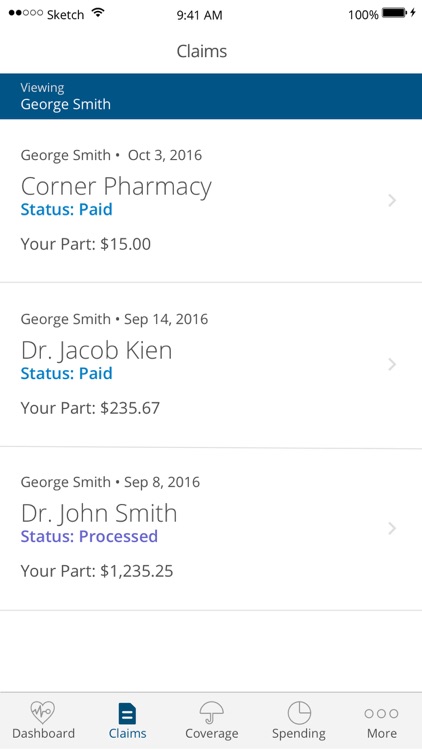This screenshot has width=422, height=750.
Task: Tap the Viewing George Smith banner
Action: pyautogui.click(x=211, y=96)
